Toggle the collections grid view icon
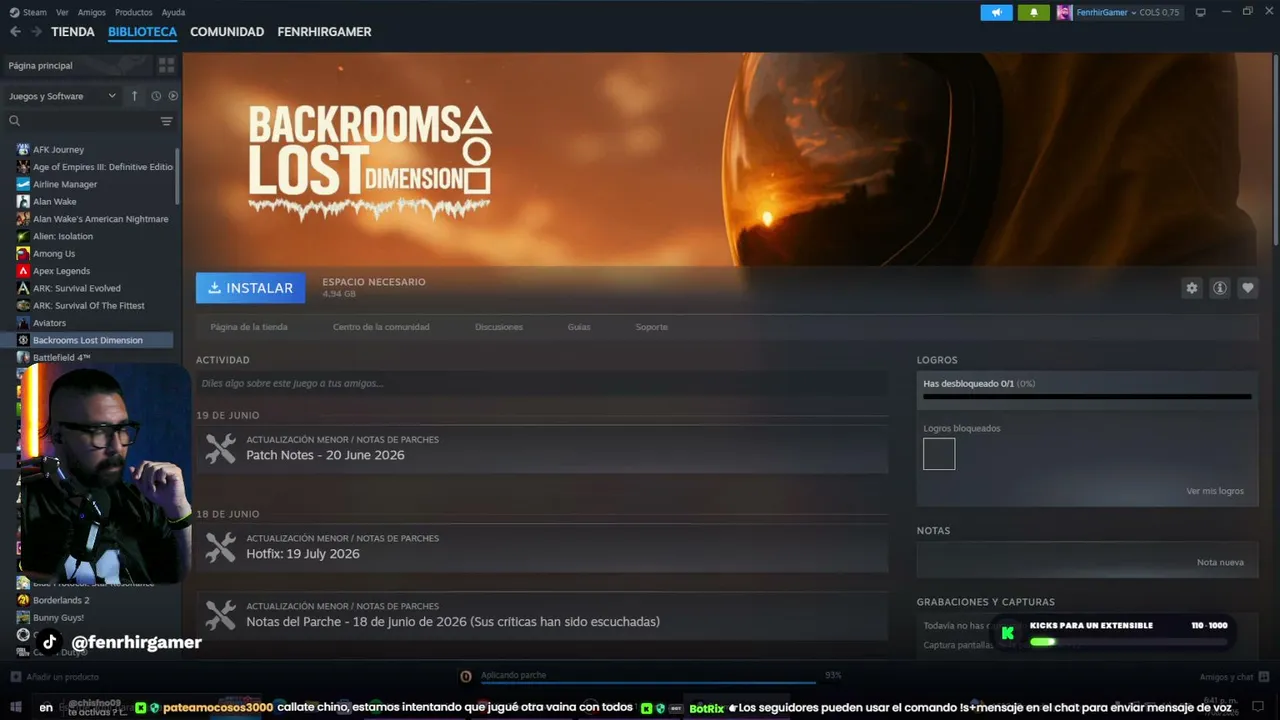Viewport: 1280px width, 720px height. [166, 65]
